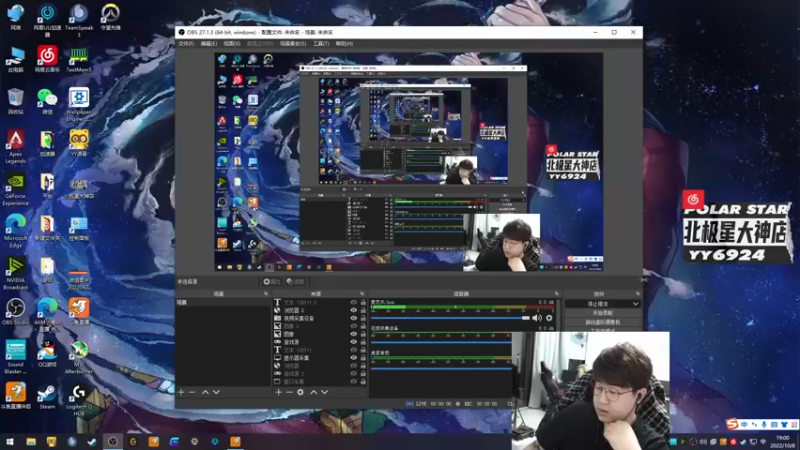Pop out the 控件 dock panel
The width and height of the screenshot is (800, 450).
[638, 294]
